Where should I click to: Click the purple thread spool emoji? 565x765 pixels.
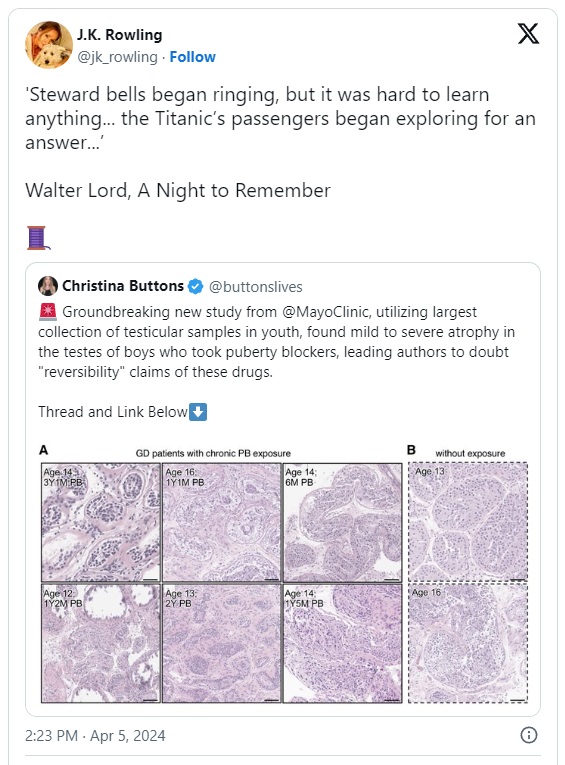(38, 238)
